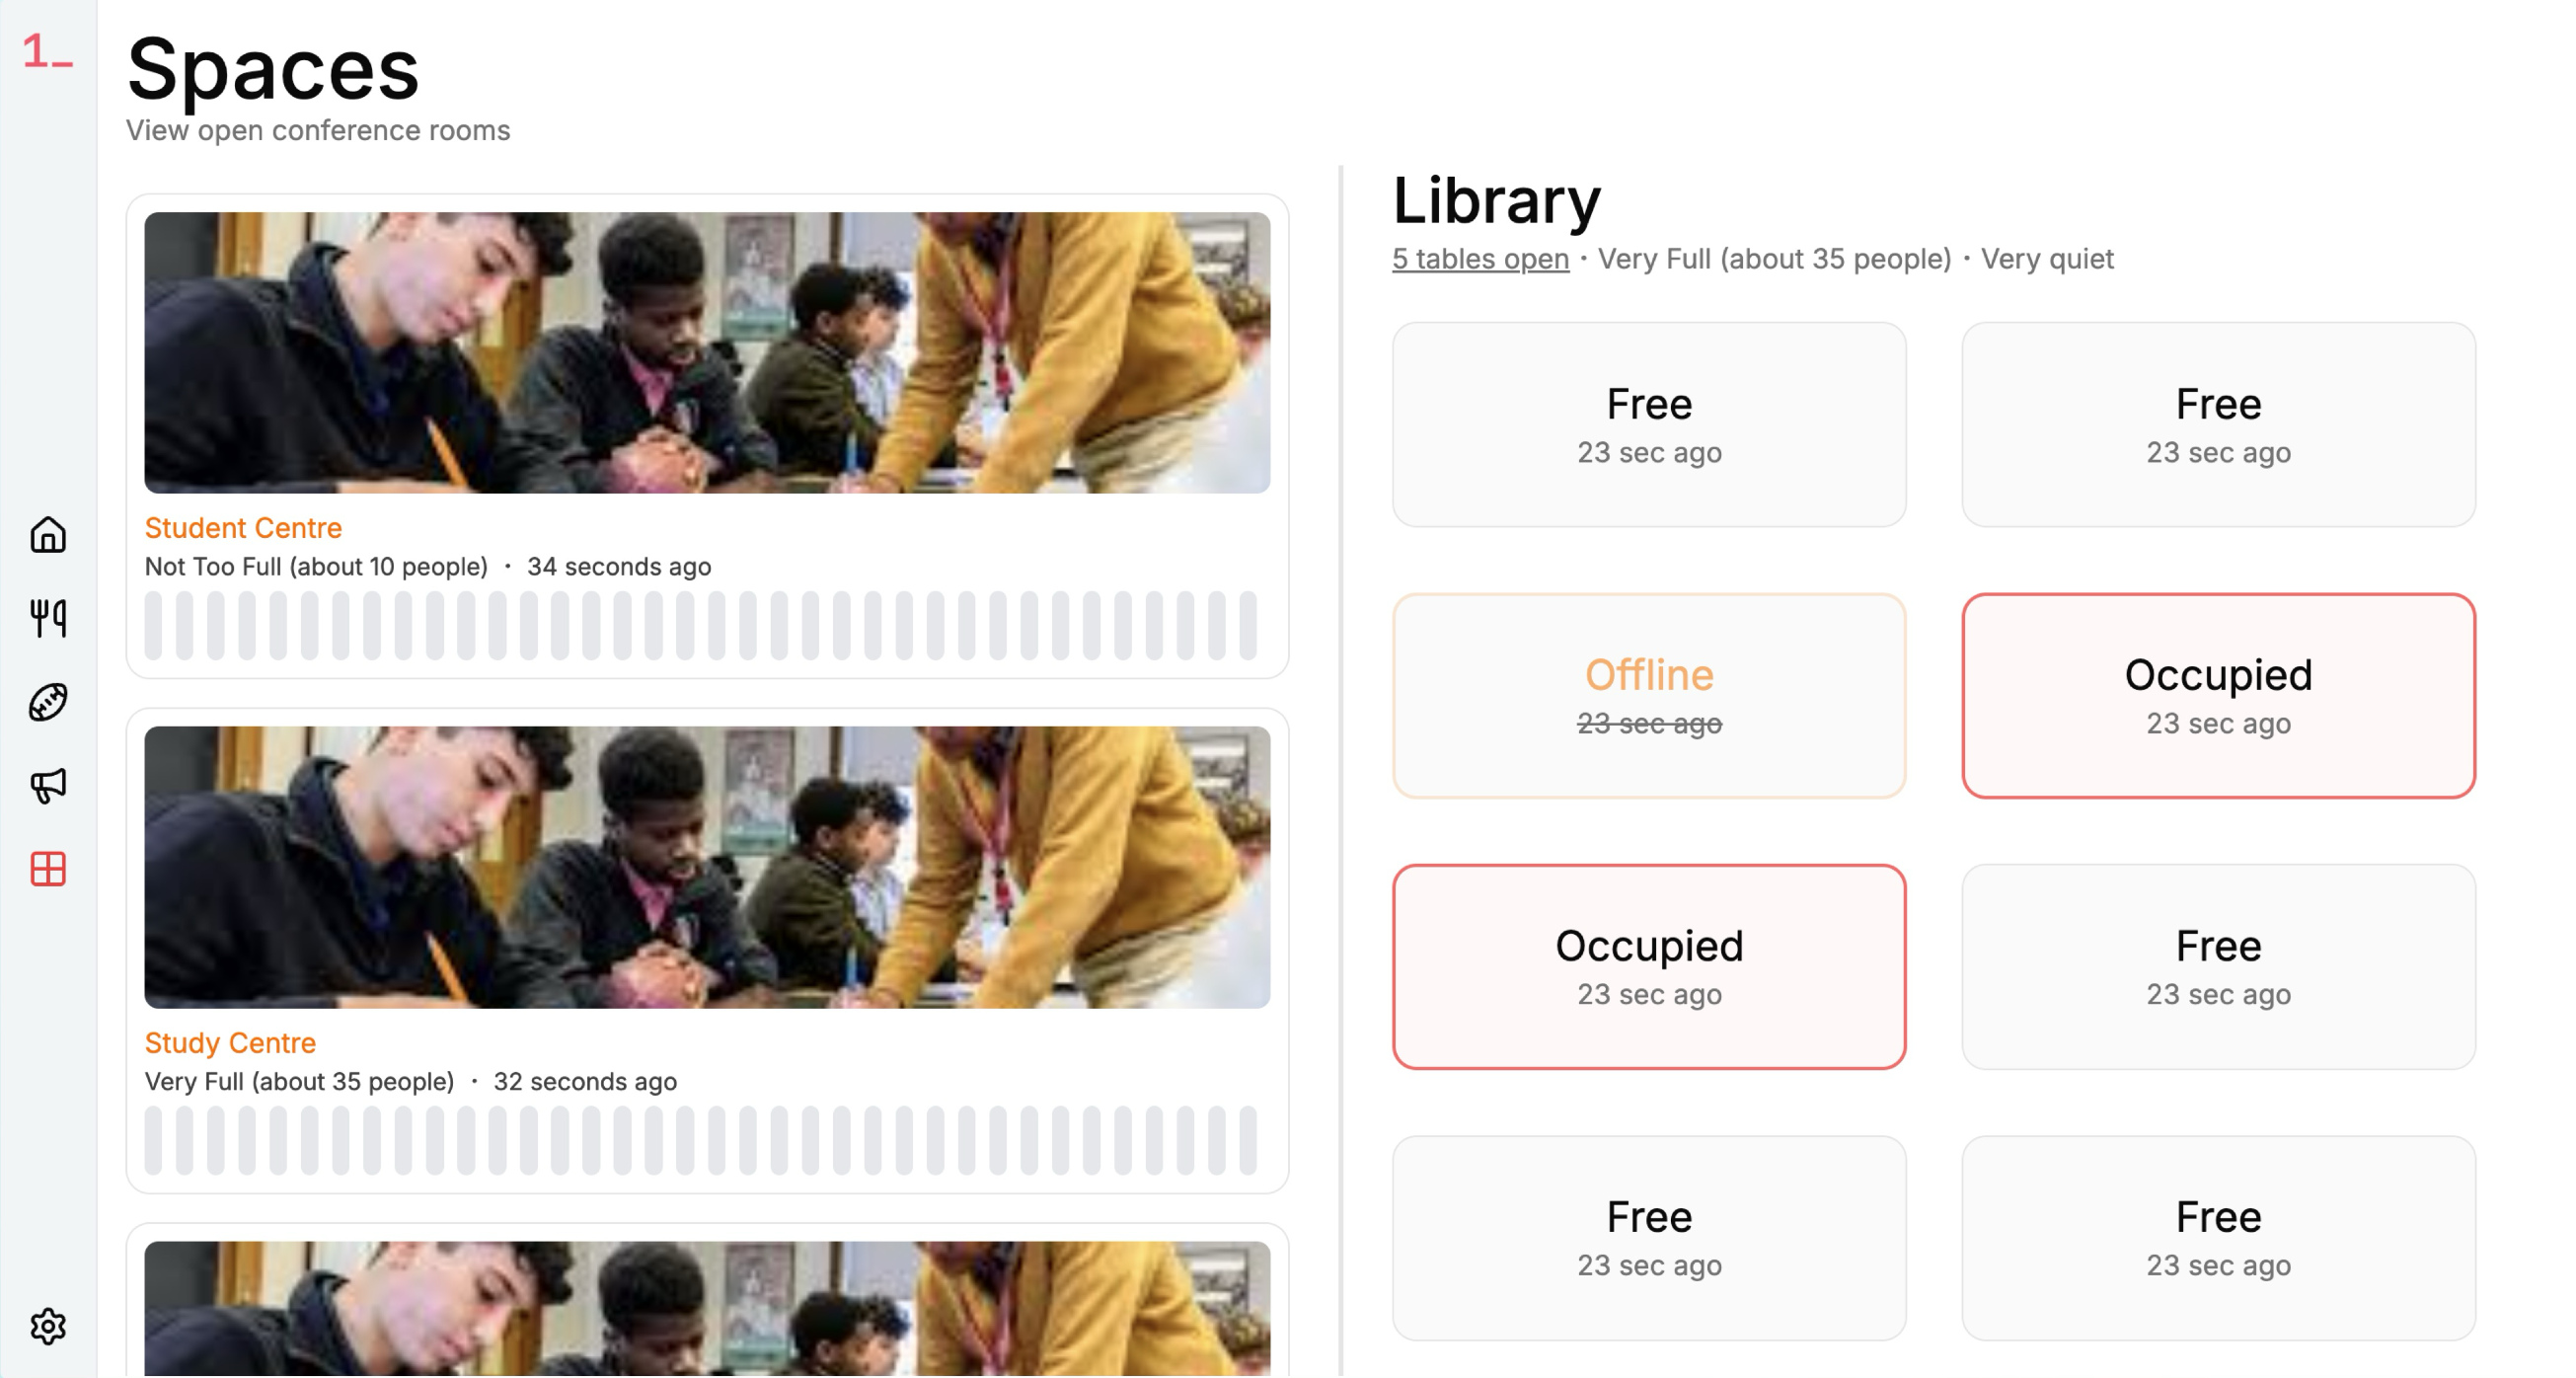
Task: Select the bottom-right Free table card
Action: point(2218,1238)
